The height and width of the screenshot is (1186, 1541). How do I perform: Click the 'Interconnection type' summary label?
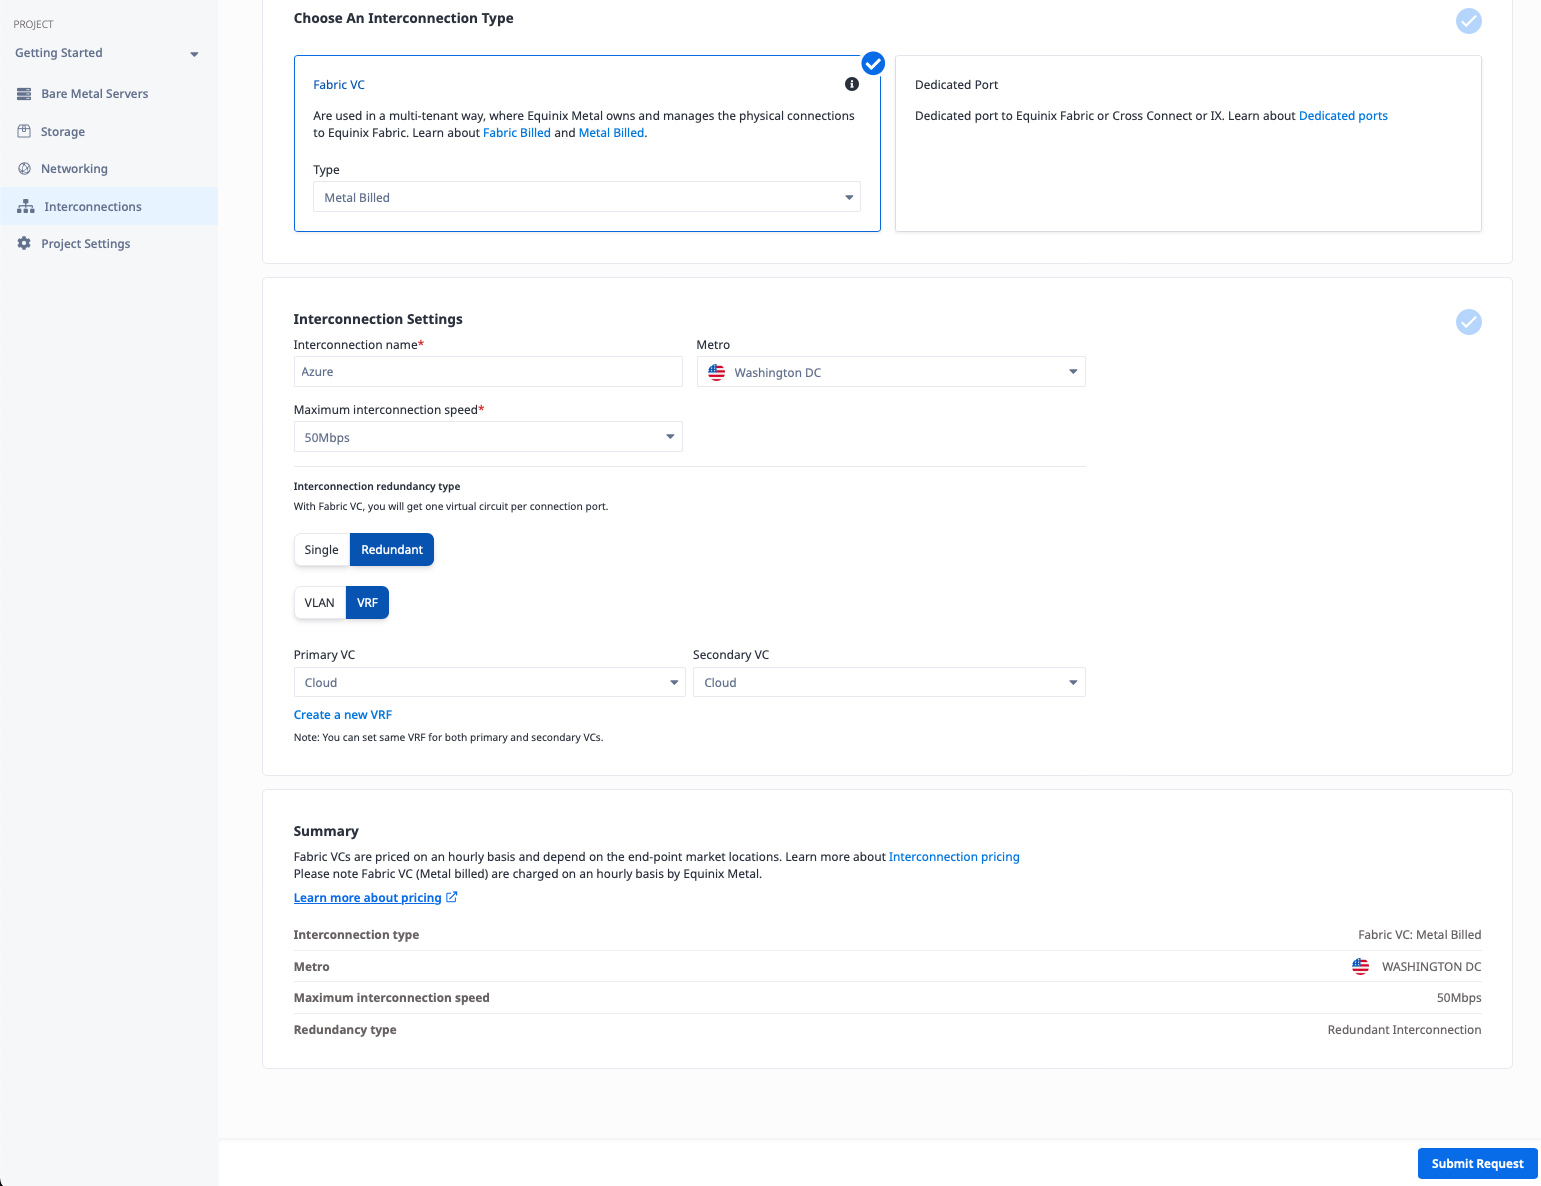(356, 935)
